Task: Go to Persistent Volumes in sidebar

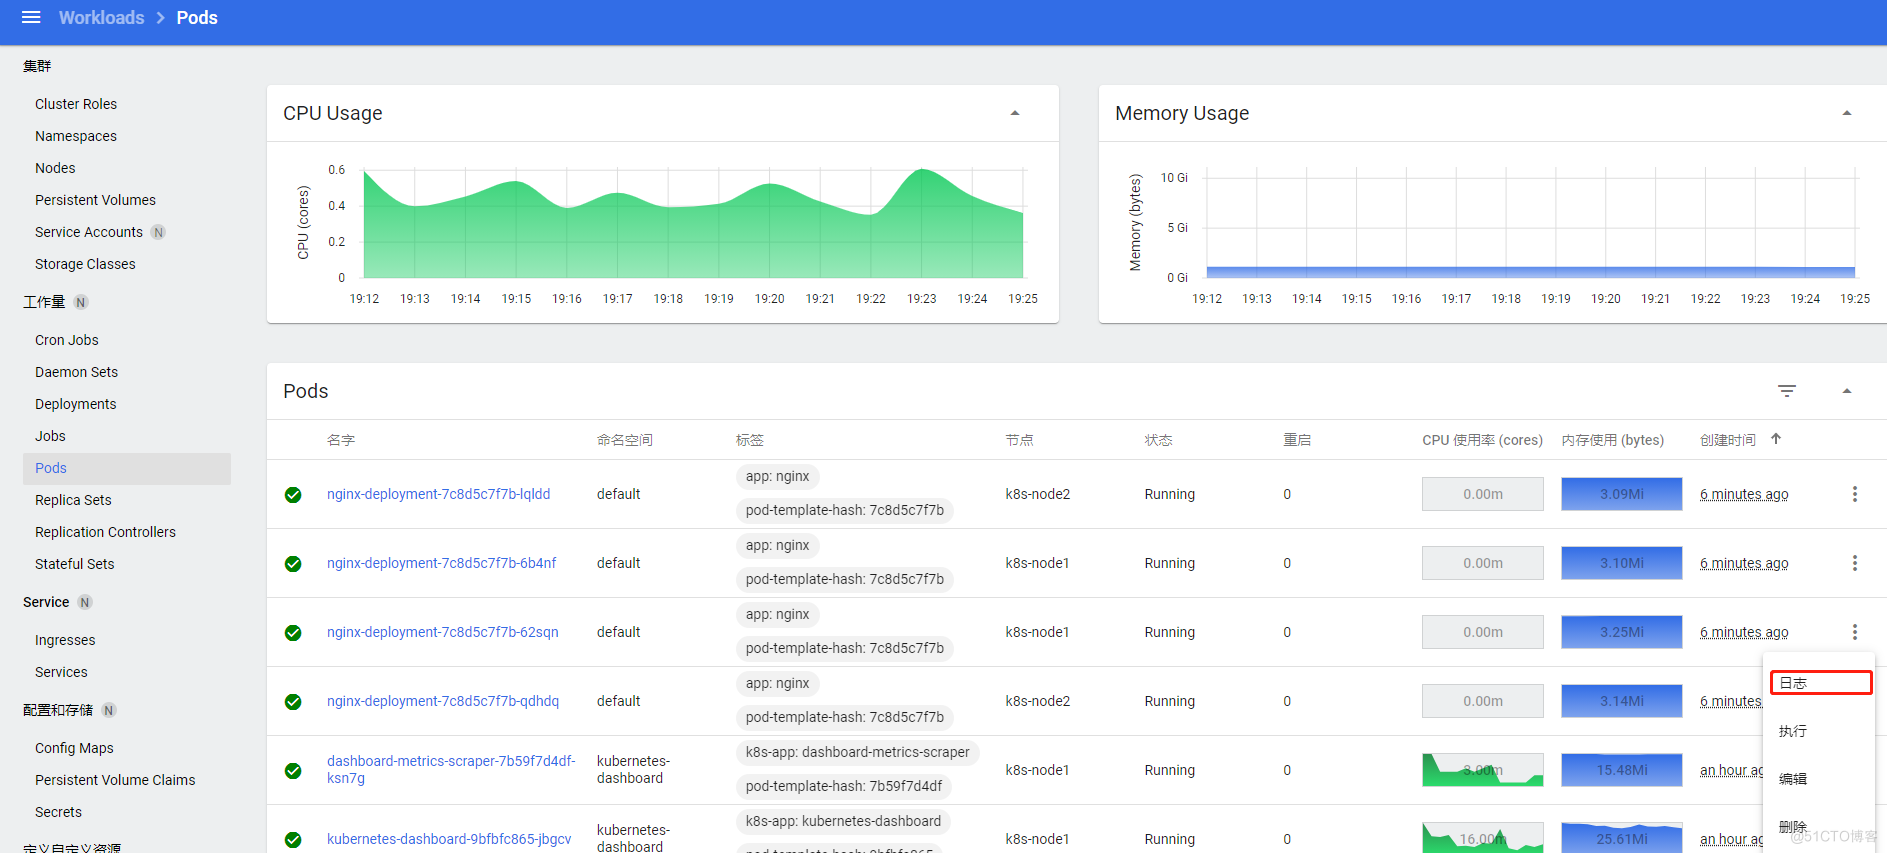Action: tap(95, 200)
